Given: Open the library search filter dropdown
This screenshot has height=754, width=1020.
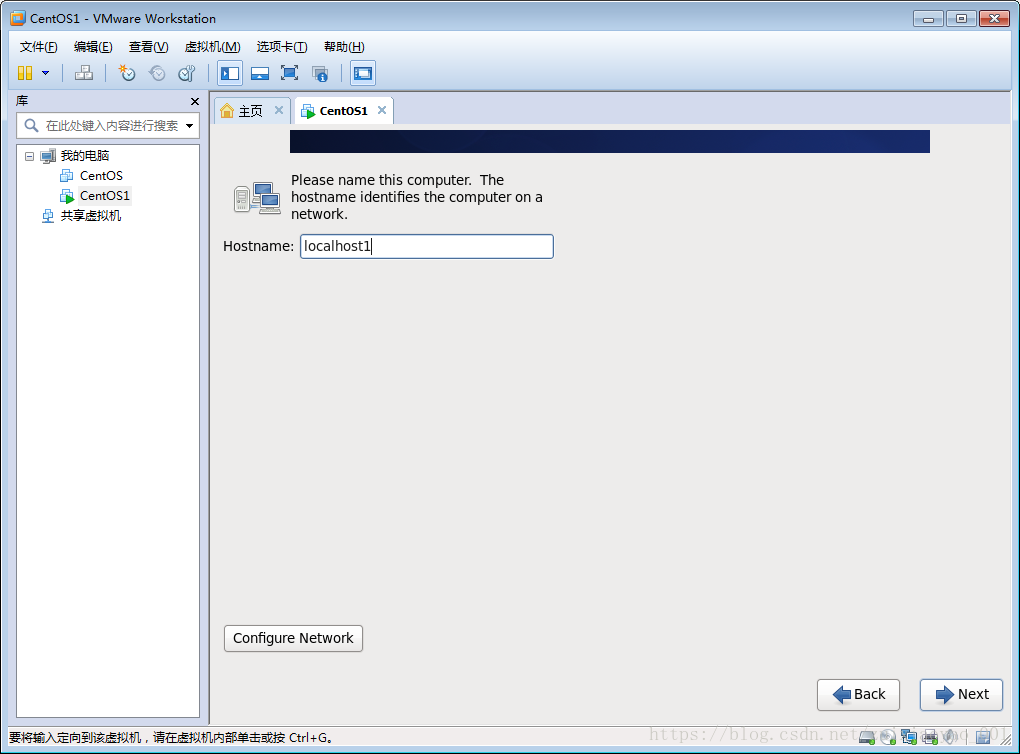Looking at the screenshot, I should tap(189, 126).
